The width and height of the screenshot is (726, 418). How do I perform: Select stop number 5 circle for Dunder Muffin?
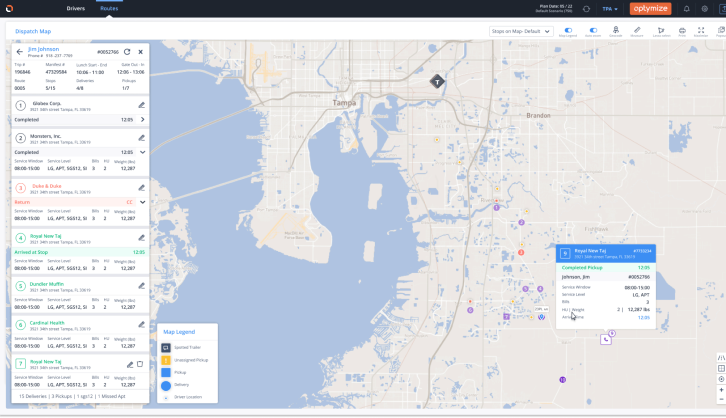(x=20, y=286)
